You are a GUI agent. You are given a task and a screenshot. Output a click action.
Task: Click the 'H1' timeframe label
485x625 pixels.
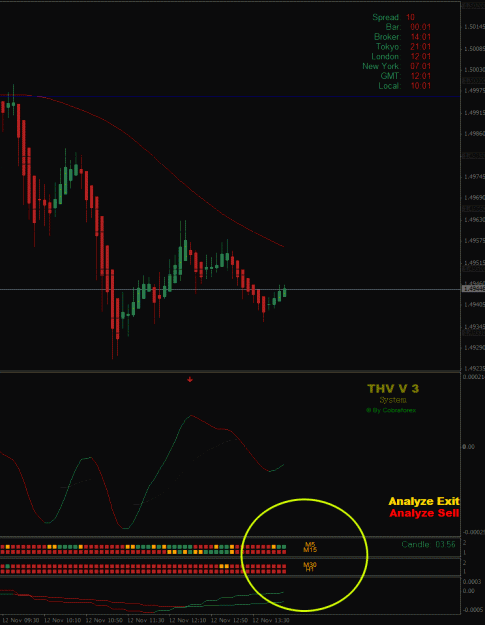310,570
